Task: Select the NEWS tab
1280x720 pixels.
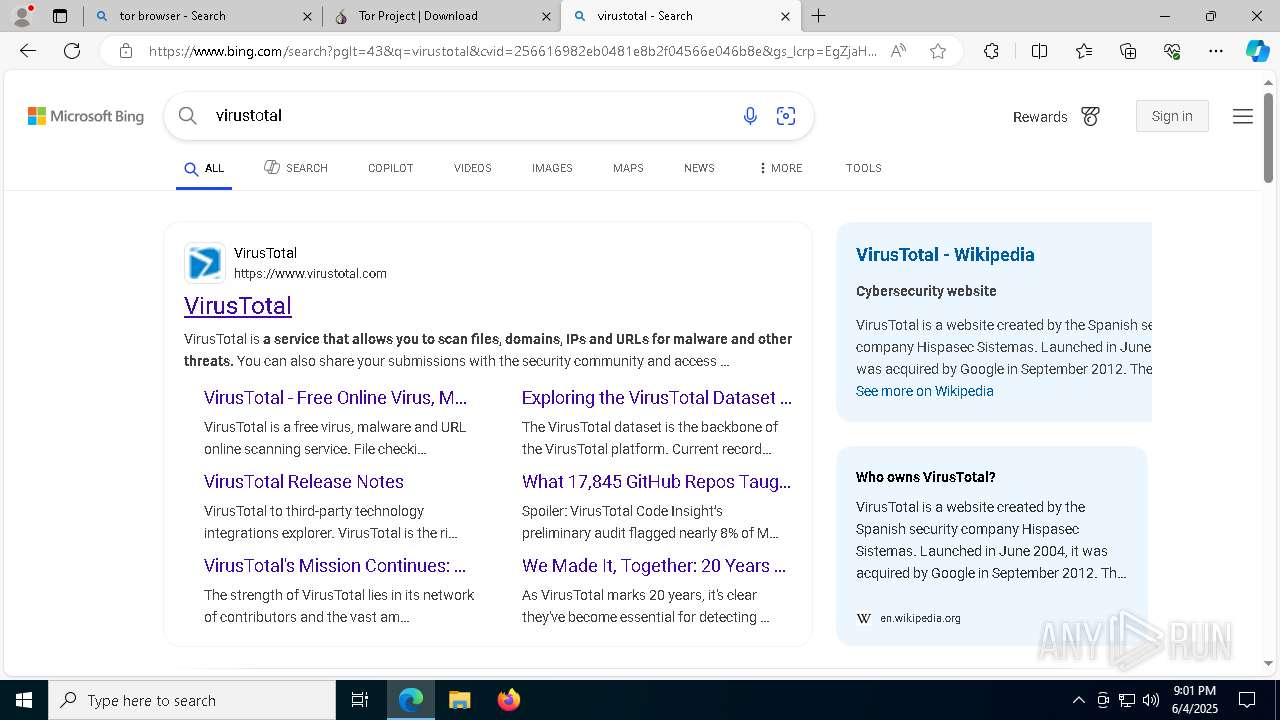Action: (699, 168)
